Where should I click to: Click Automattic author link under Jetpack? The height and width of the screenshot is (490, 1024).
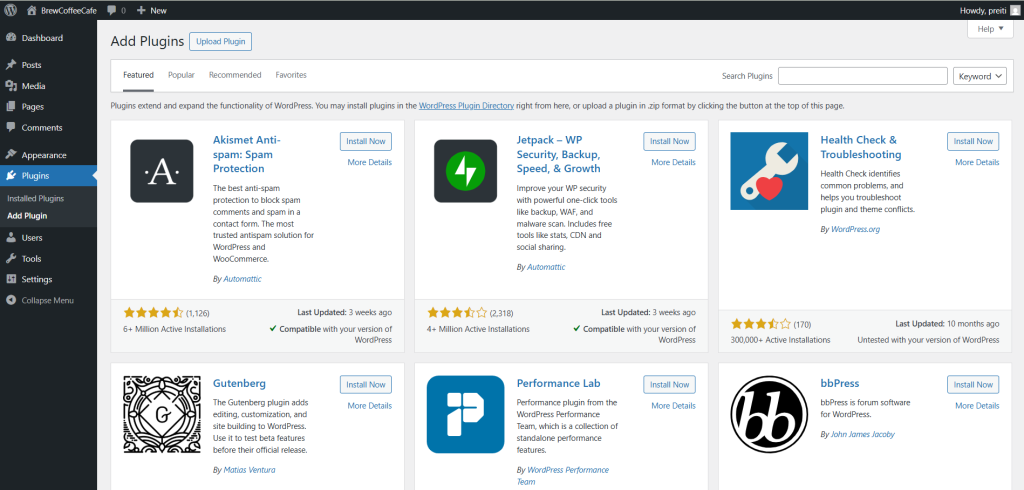pyautogui.click(x=546, y=267)
